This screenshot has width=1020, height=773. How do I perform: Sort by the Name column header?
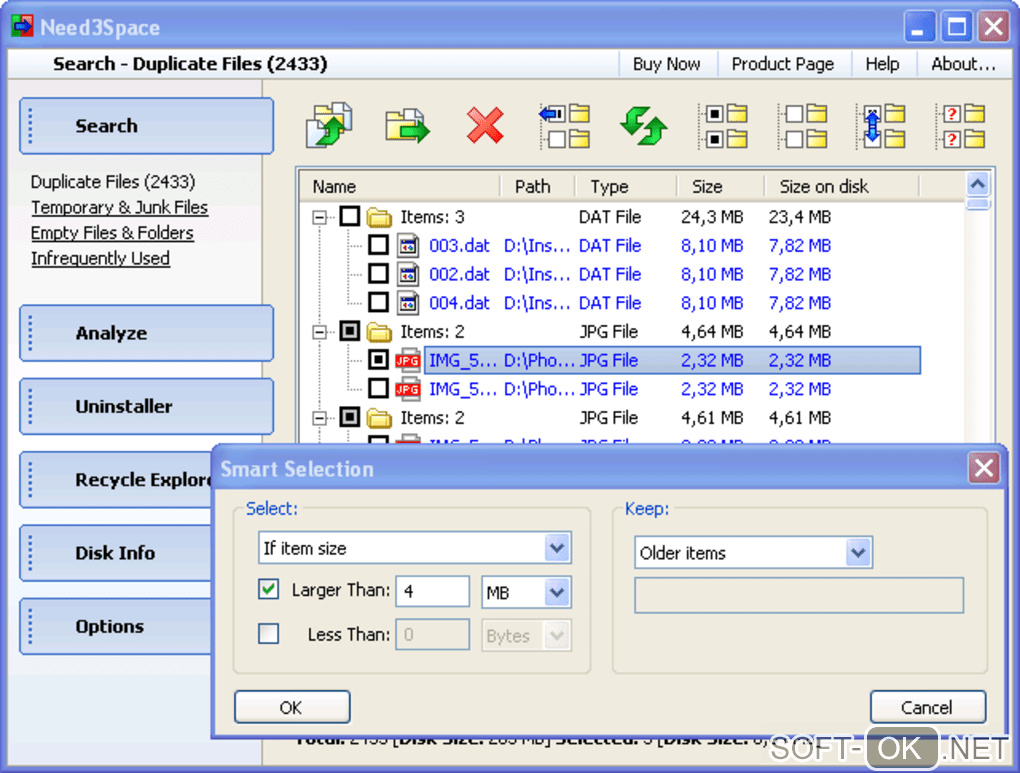[x=399, y=187]
